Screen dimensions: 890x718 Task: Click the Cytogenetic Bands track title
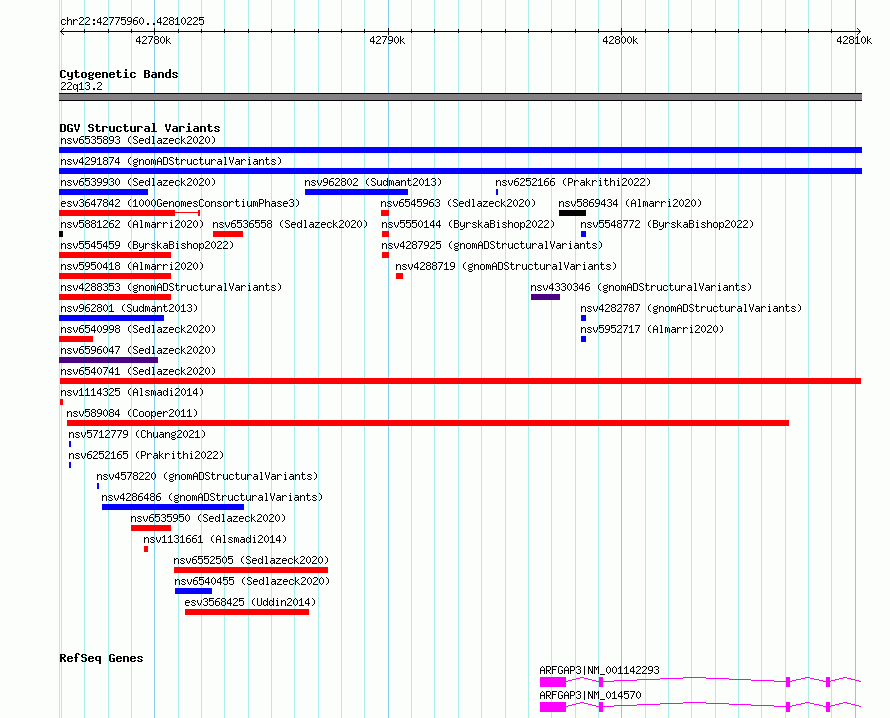[x=119, y=74]
